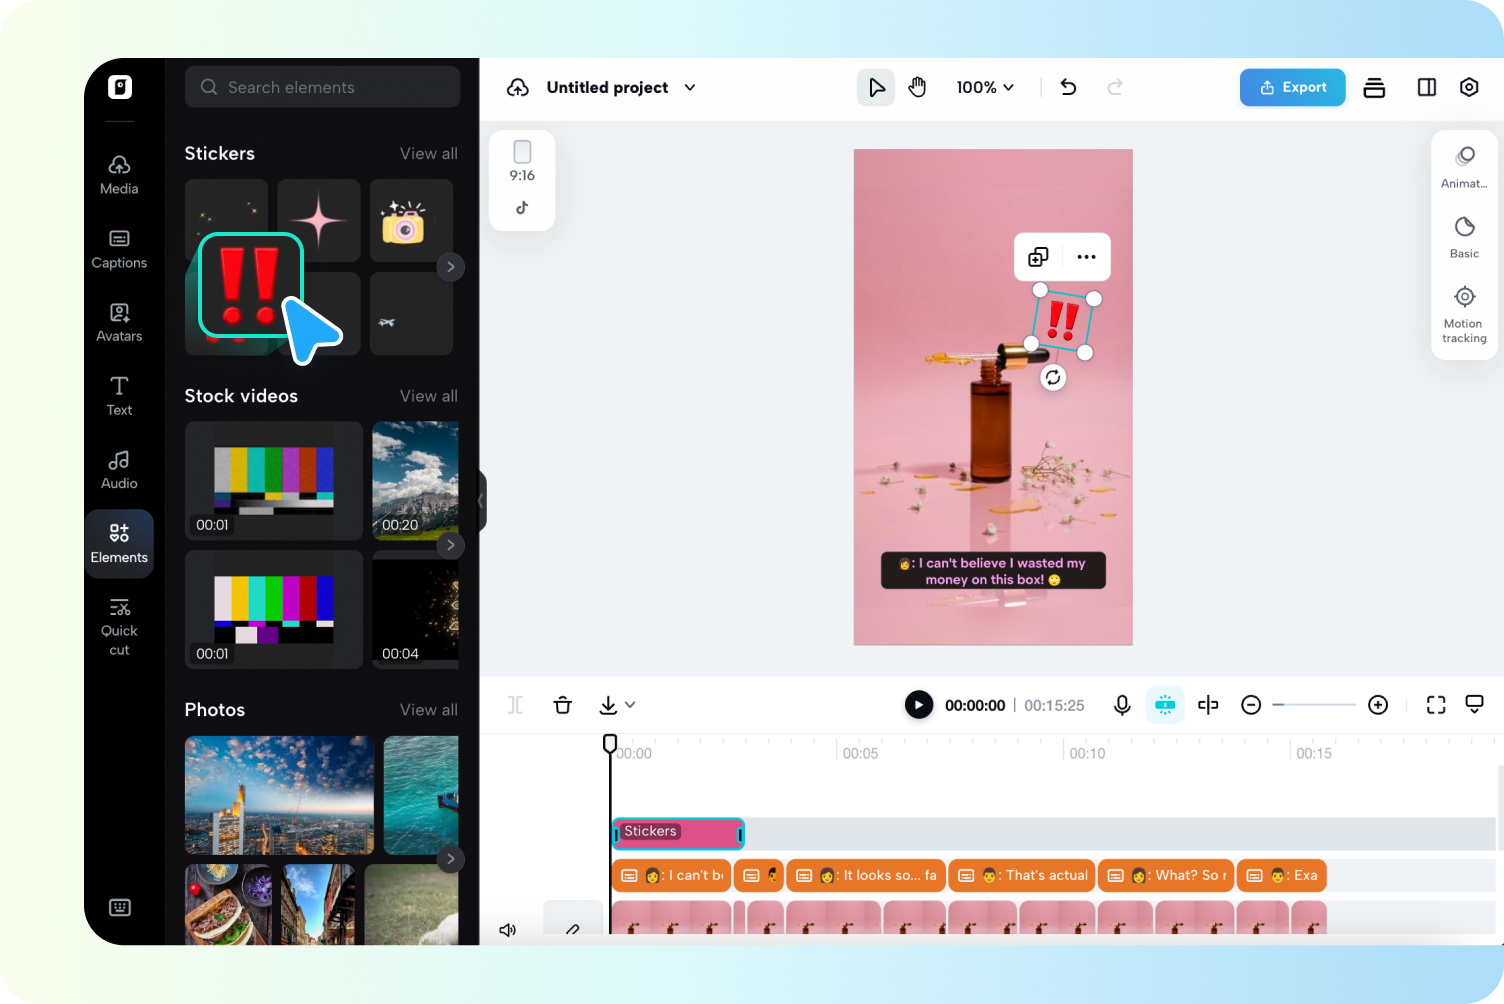Viewport: 1504px width, 1004px height.
Task: Select the Text tool in the sidebar
Action: pyautogui.click(x=119, y=394)
